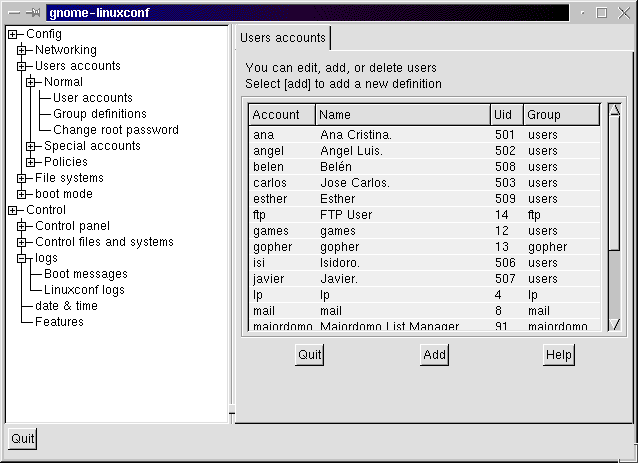Click Quit in the bottom-left corner
Viewport: 638px width, 463px height.
coord(22,438)
